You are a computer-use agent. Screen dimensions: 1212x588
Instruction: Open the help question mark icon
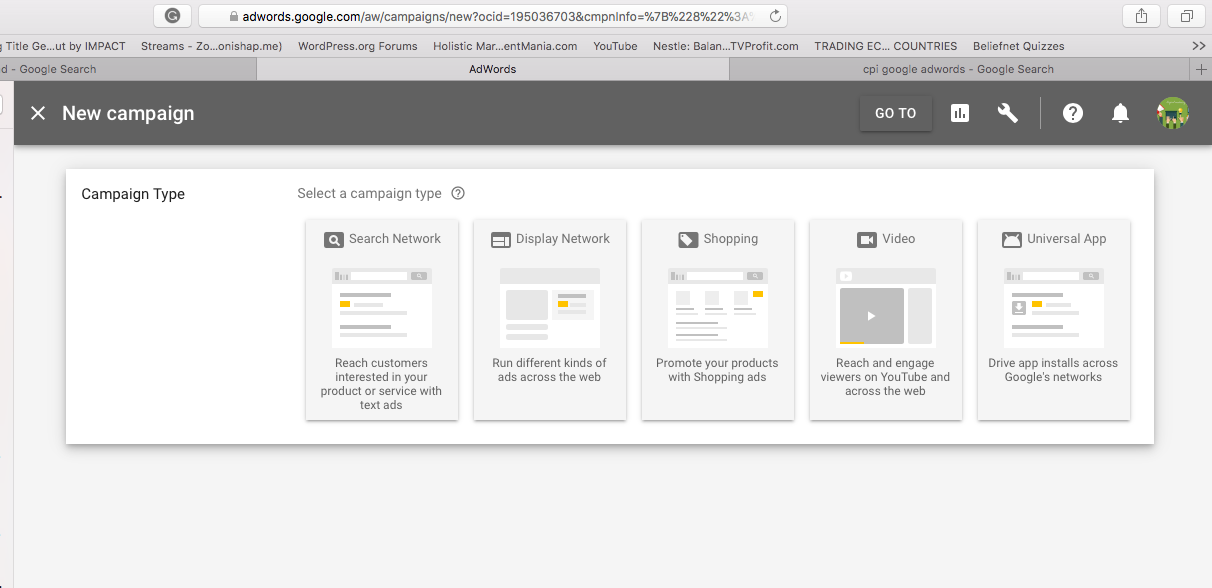1073,113
